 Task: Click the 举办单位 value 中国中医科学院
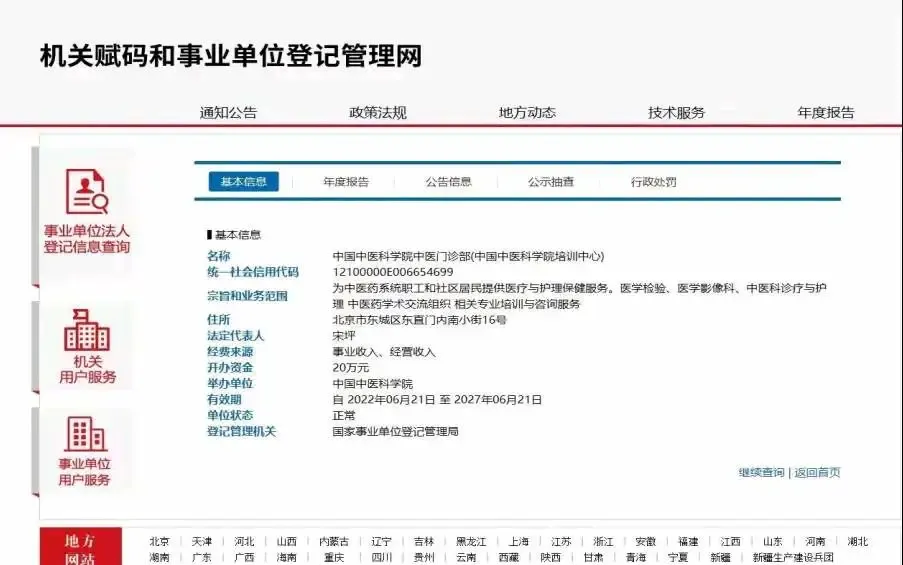point(373,384)
